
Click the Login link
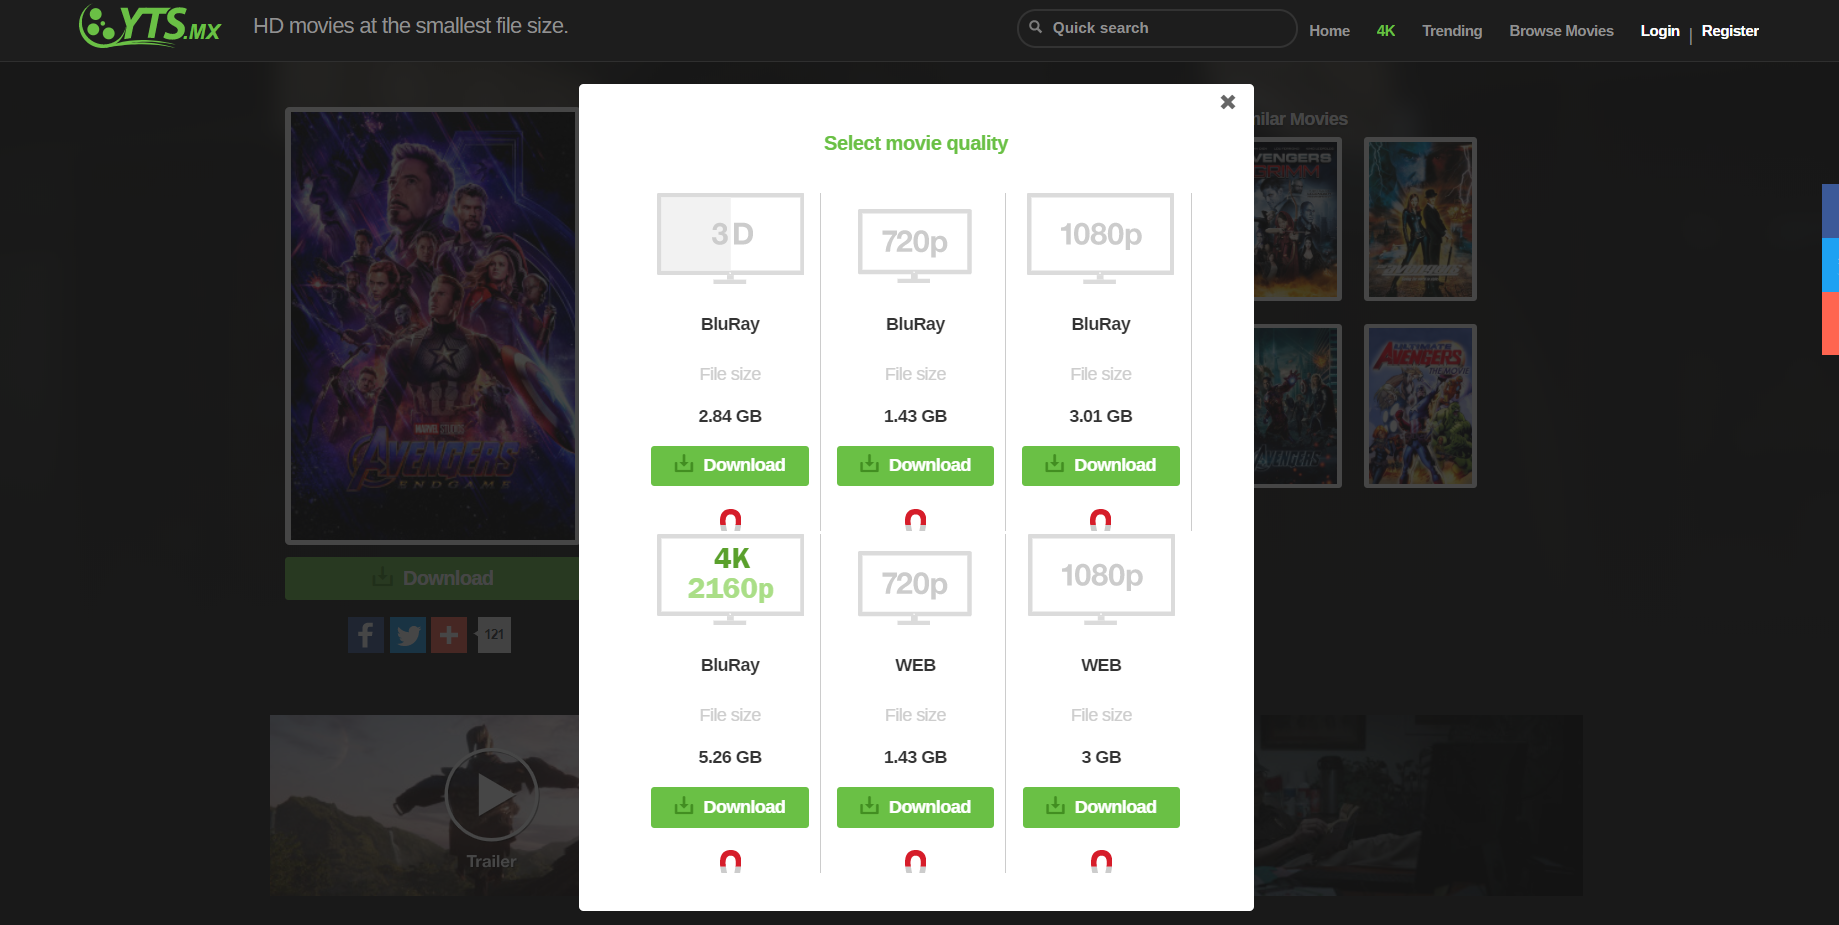point(1660,31)
